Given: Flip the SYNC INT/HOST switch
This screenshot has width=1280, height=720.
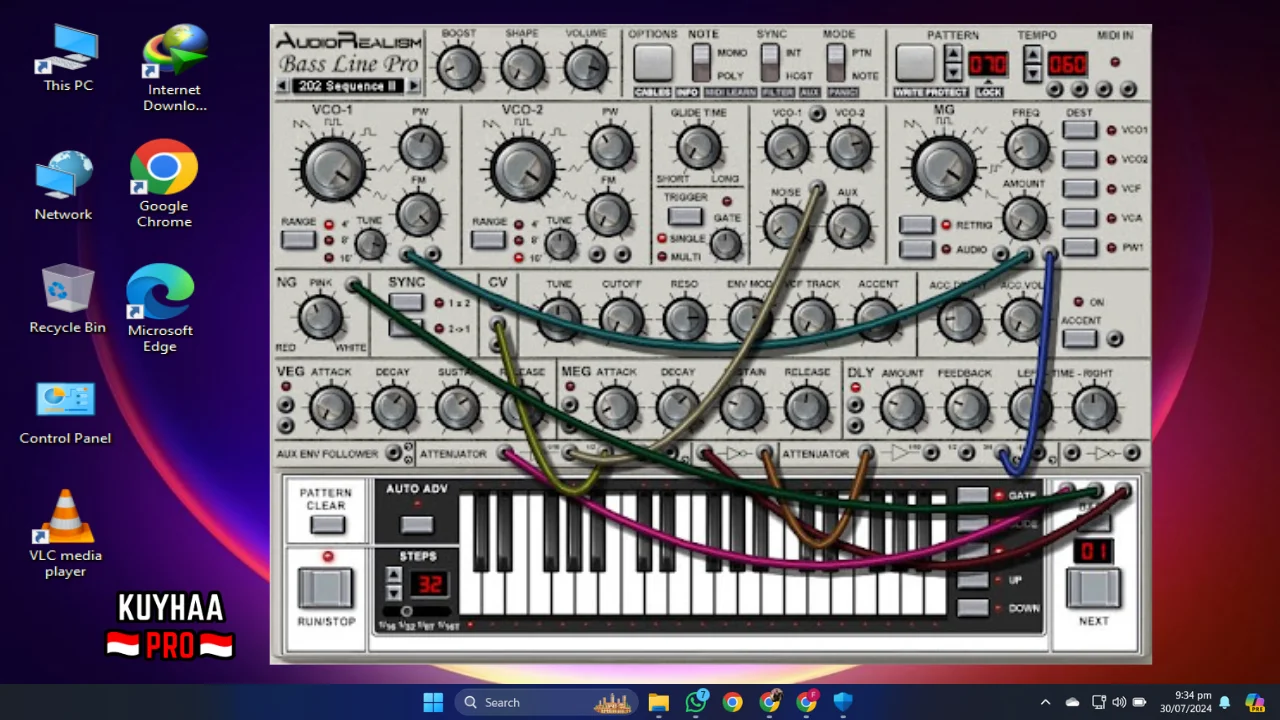Looking at the screenshot, I should tap(769, 63).
